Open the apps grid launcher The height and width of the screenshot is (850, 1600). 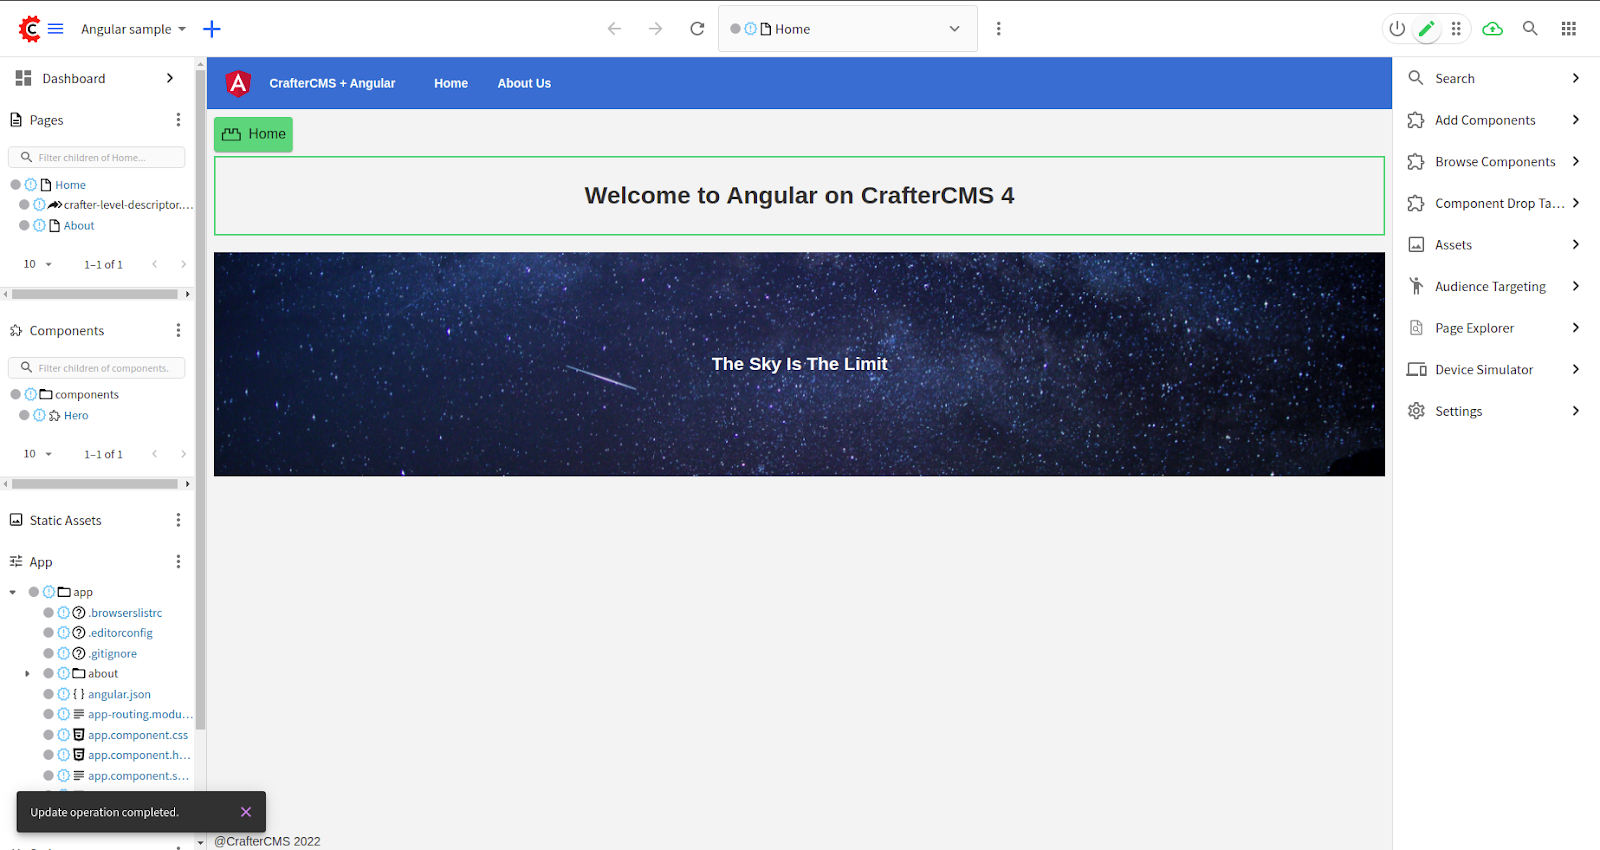point(1568,29)
